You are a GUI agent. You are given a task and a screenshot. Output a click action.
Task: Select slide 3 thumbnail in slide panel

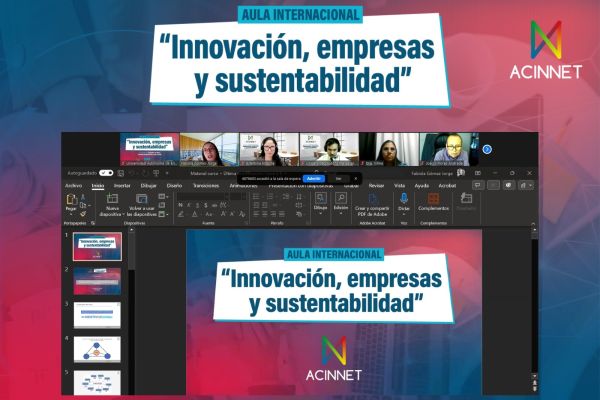pos(97,315)
